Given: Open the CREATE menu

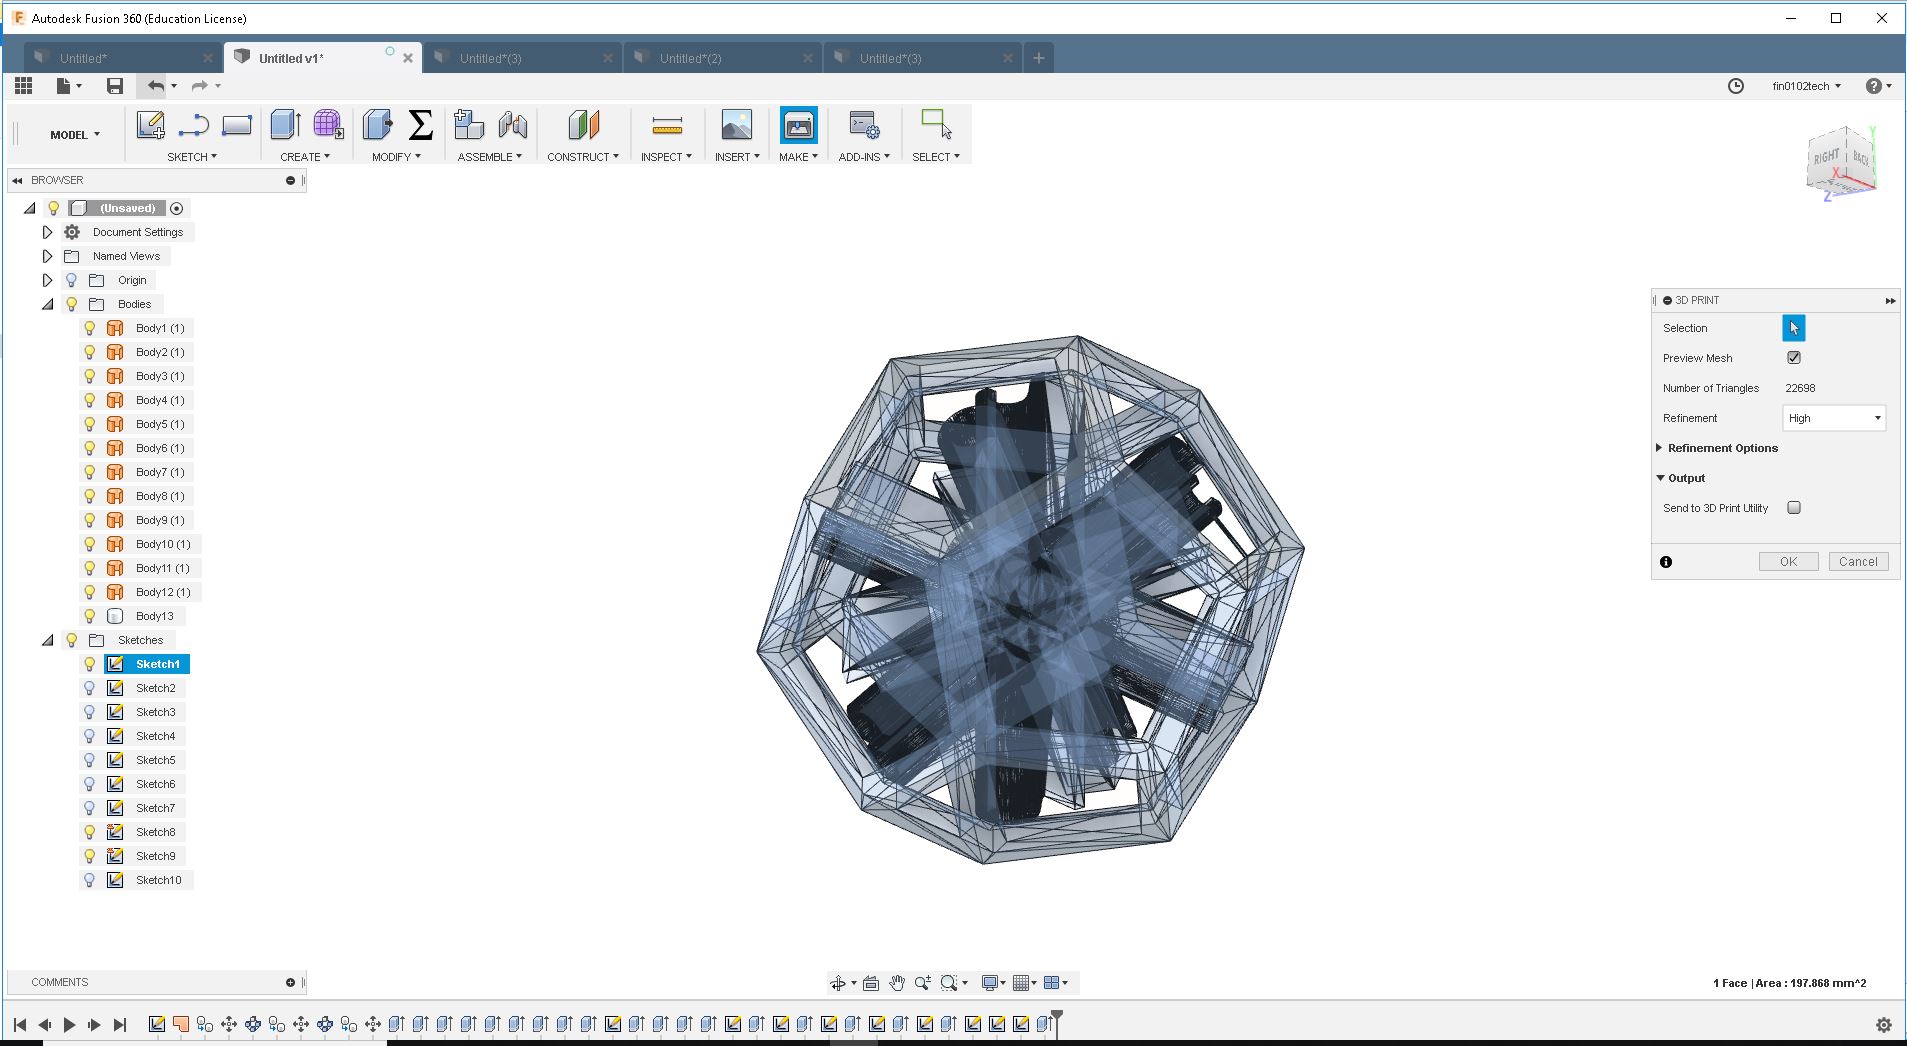Looking at the screenshot, I should click(305, 157).
